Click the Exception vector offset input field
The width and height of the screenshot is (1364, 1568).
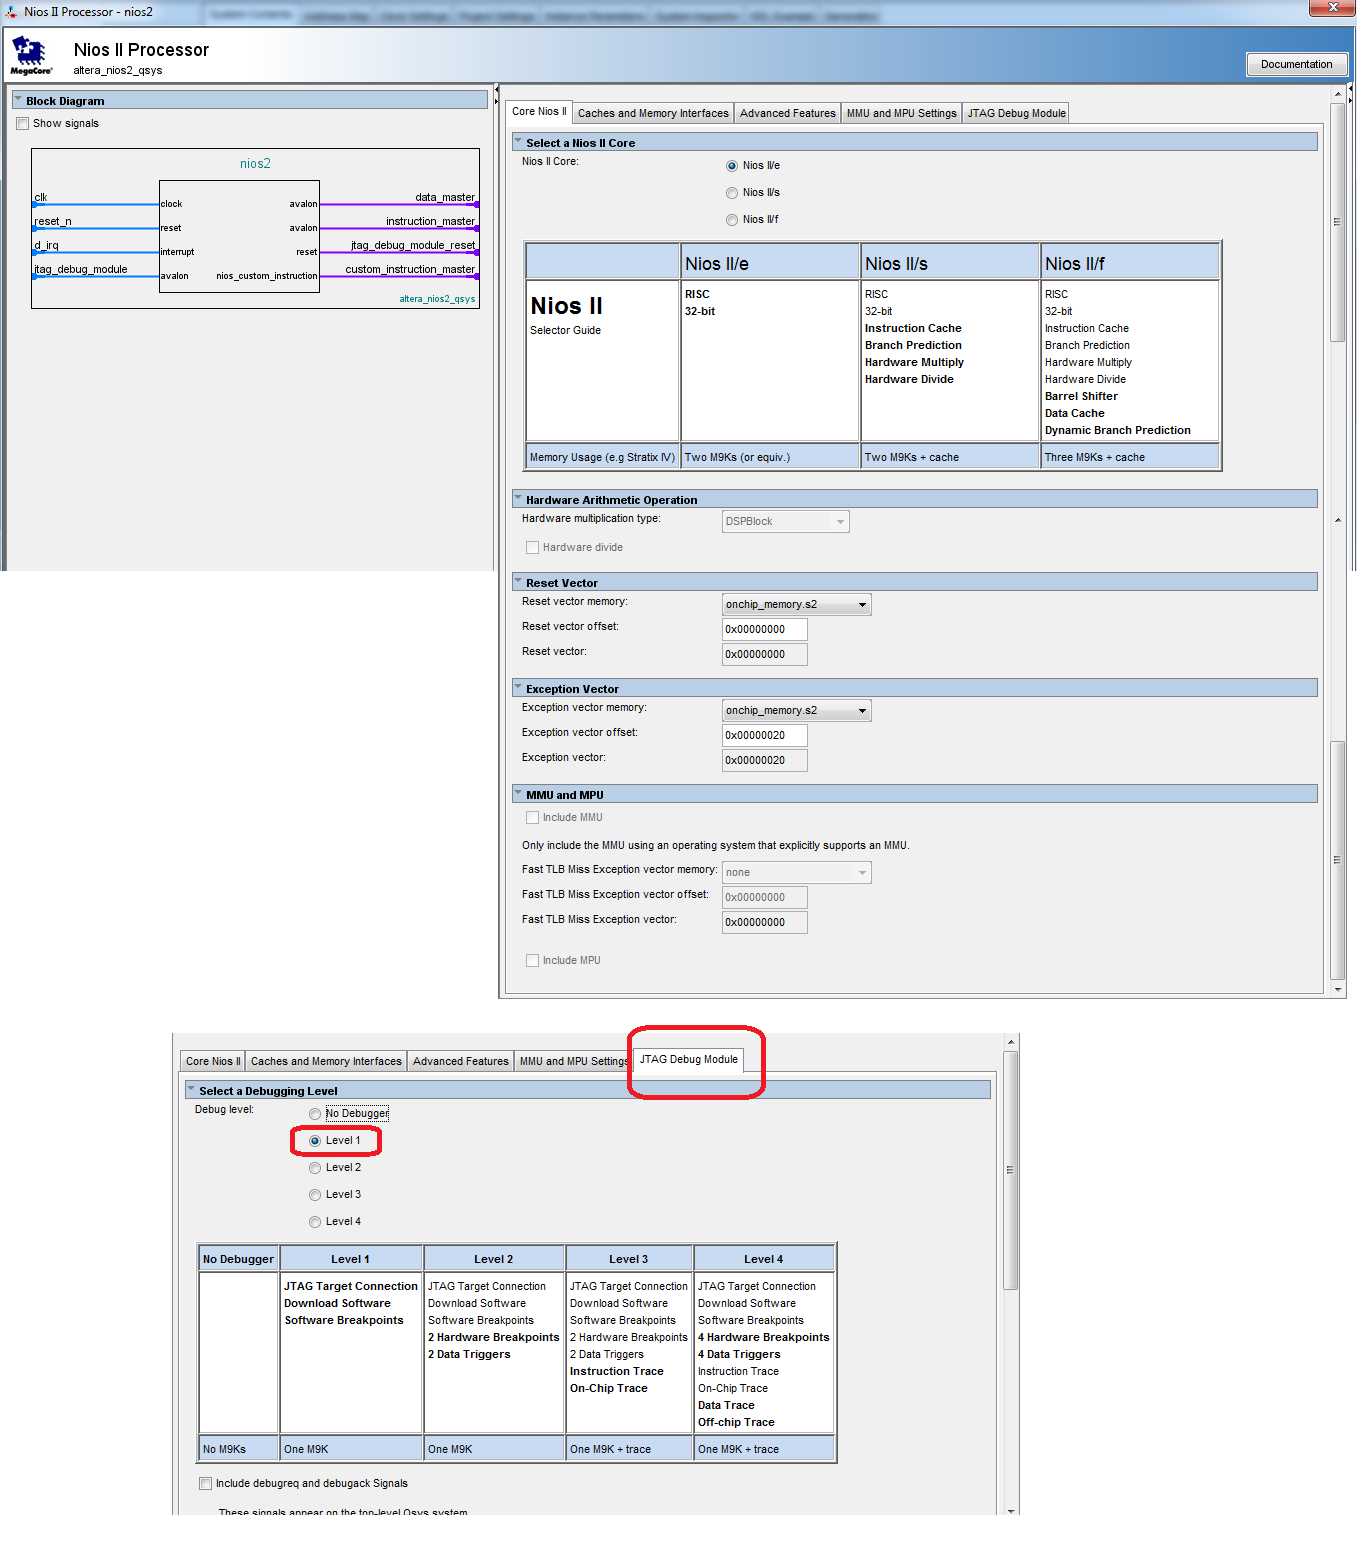point(764,736)
